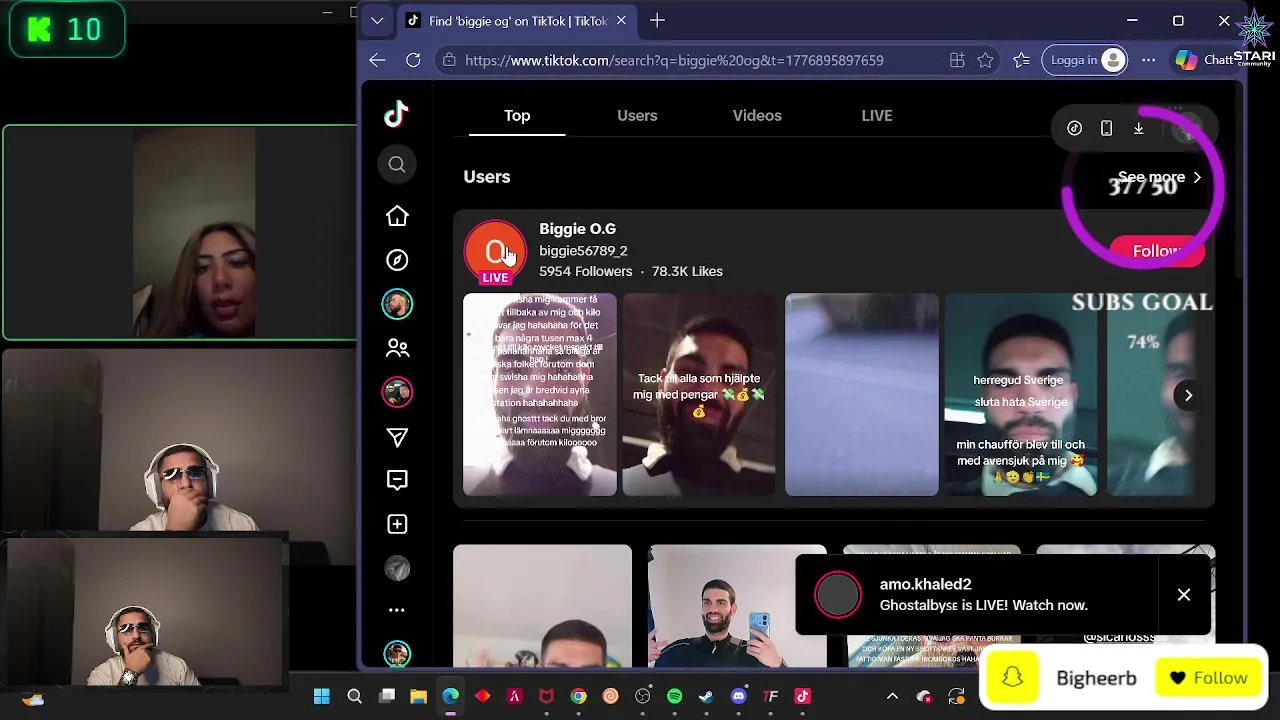Reload the page with the refresh icon

[413, 60]
